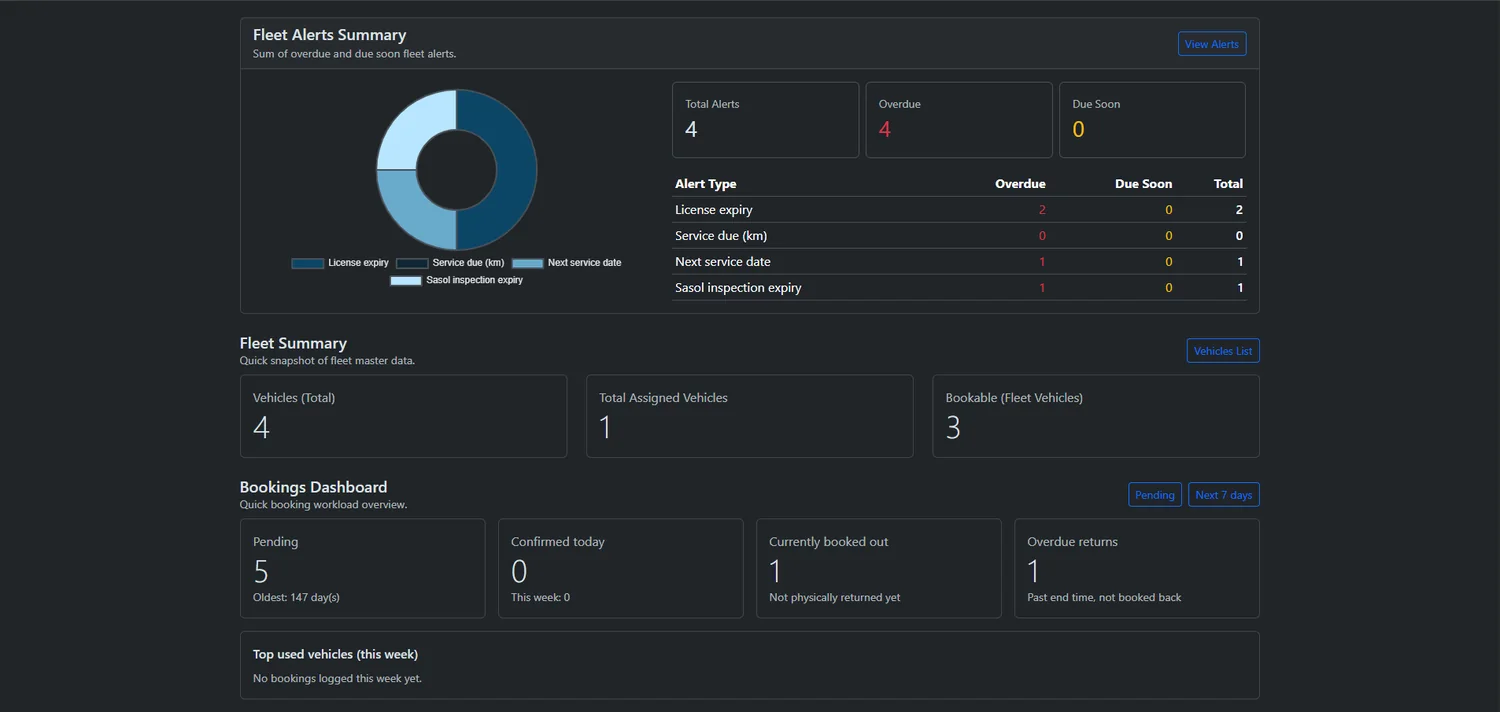Click 'Not physically returned yet' text
The width and height of the screenshot is (1500, 712).
(x=834, y=598)
